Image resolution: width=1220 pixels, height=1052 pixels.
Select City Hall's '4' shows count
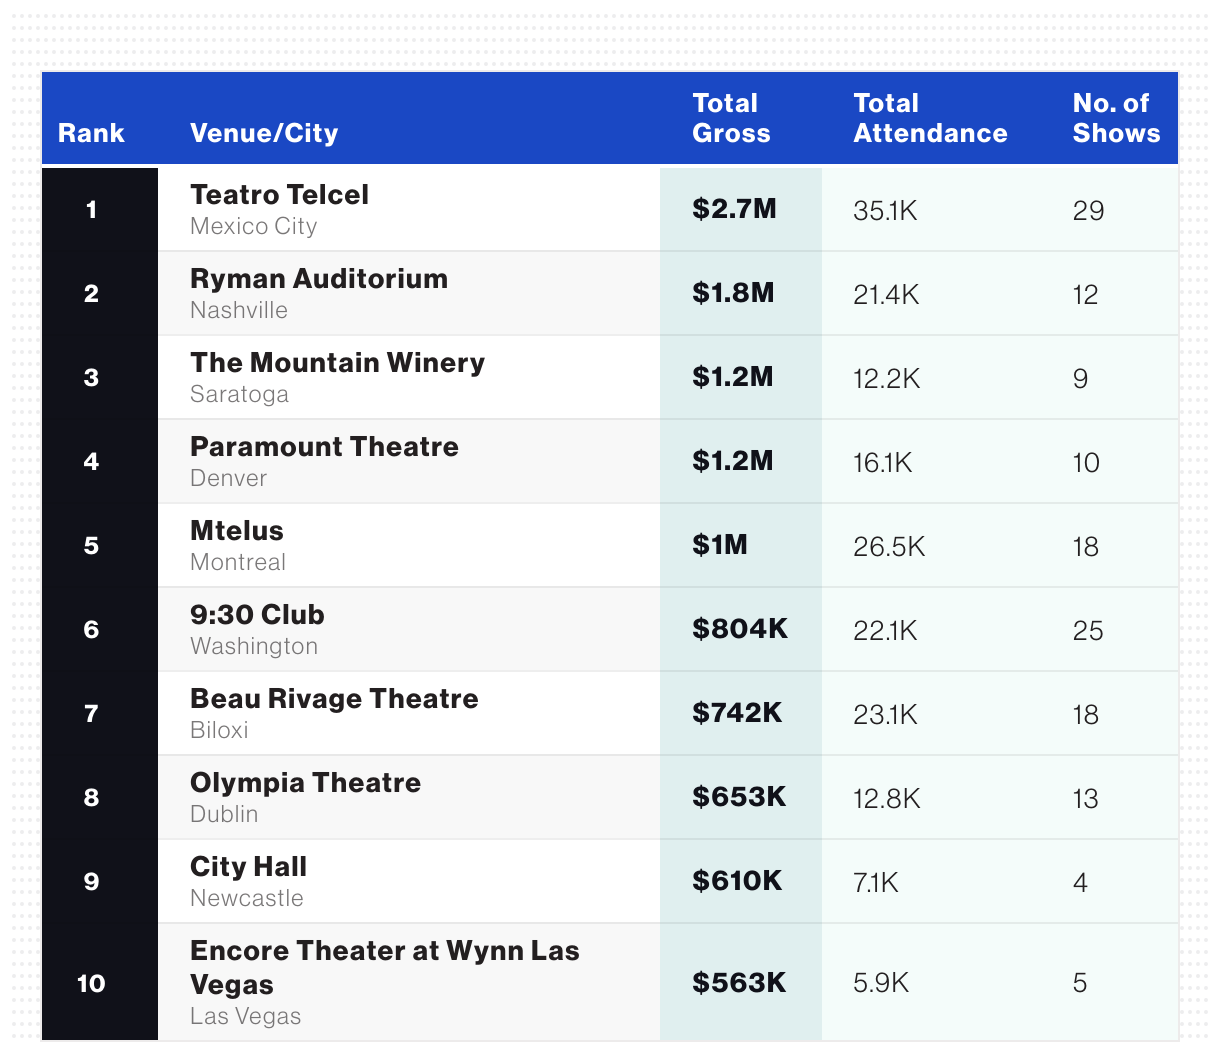tap(1080, 882)
